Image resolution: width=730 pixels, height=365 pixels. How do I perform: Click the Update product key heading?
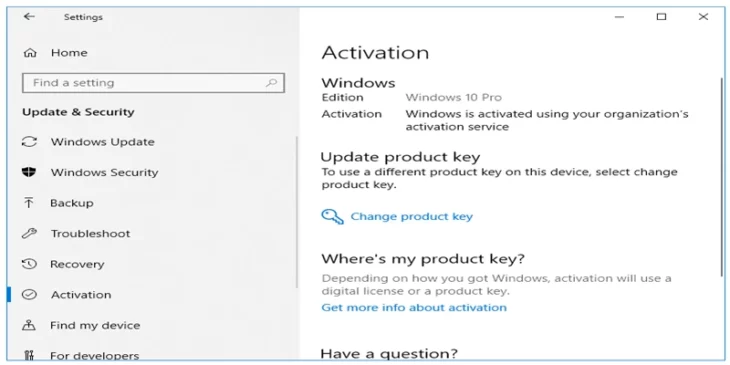click(400, 157)
